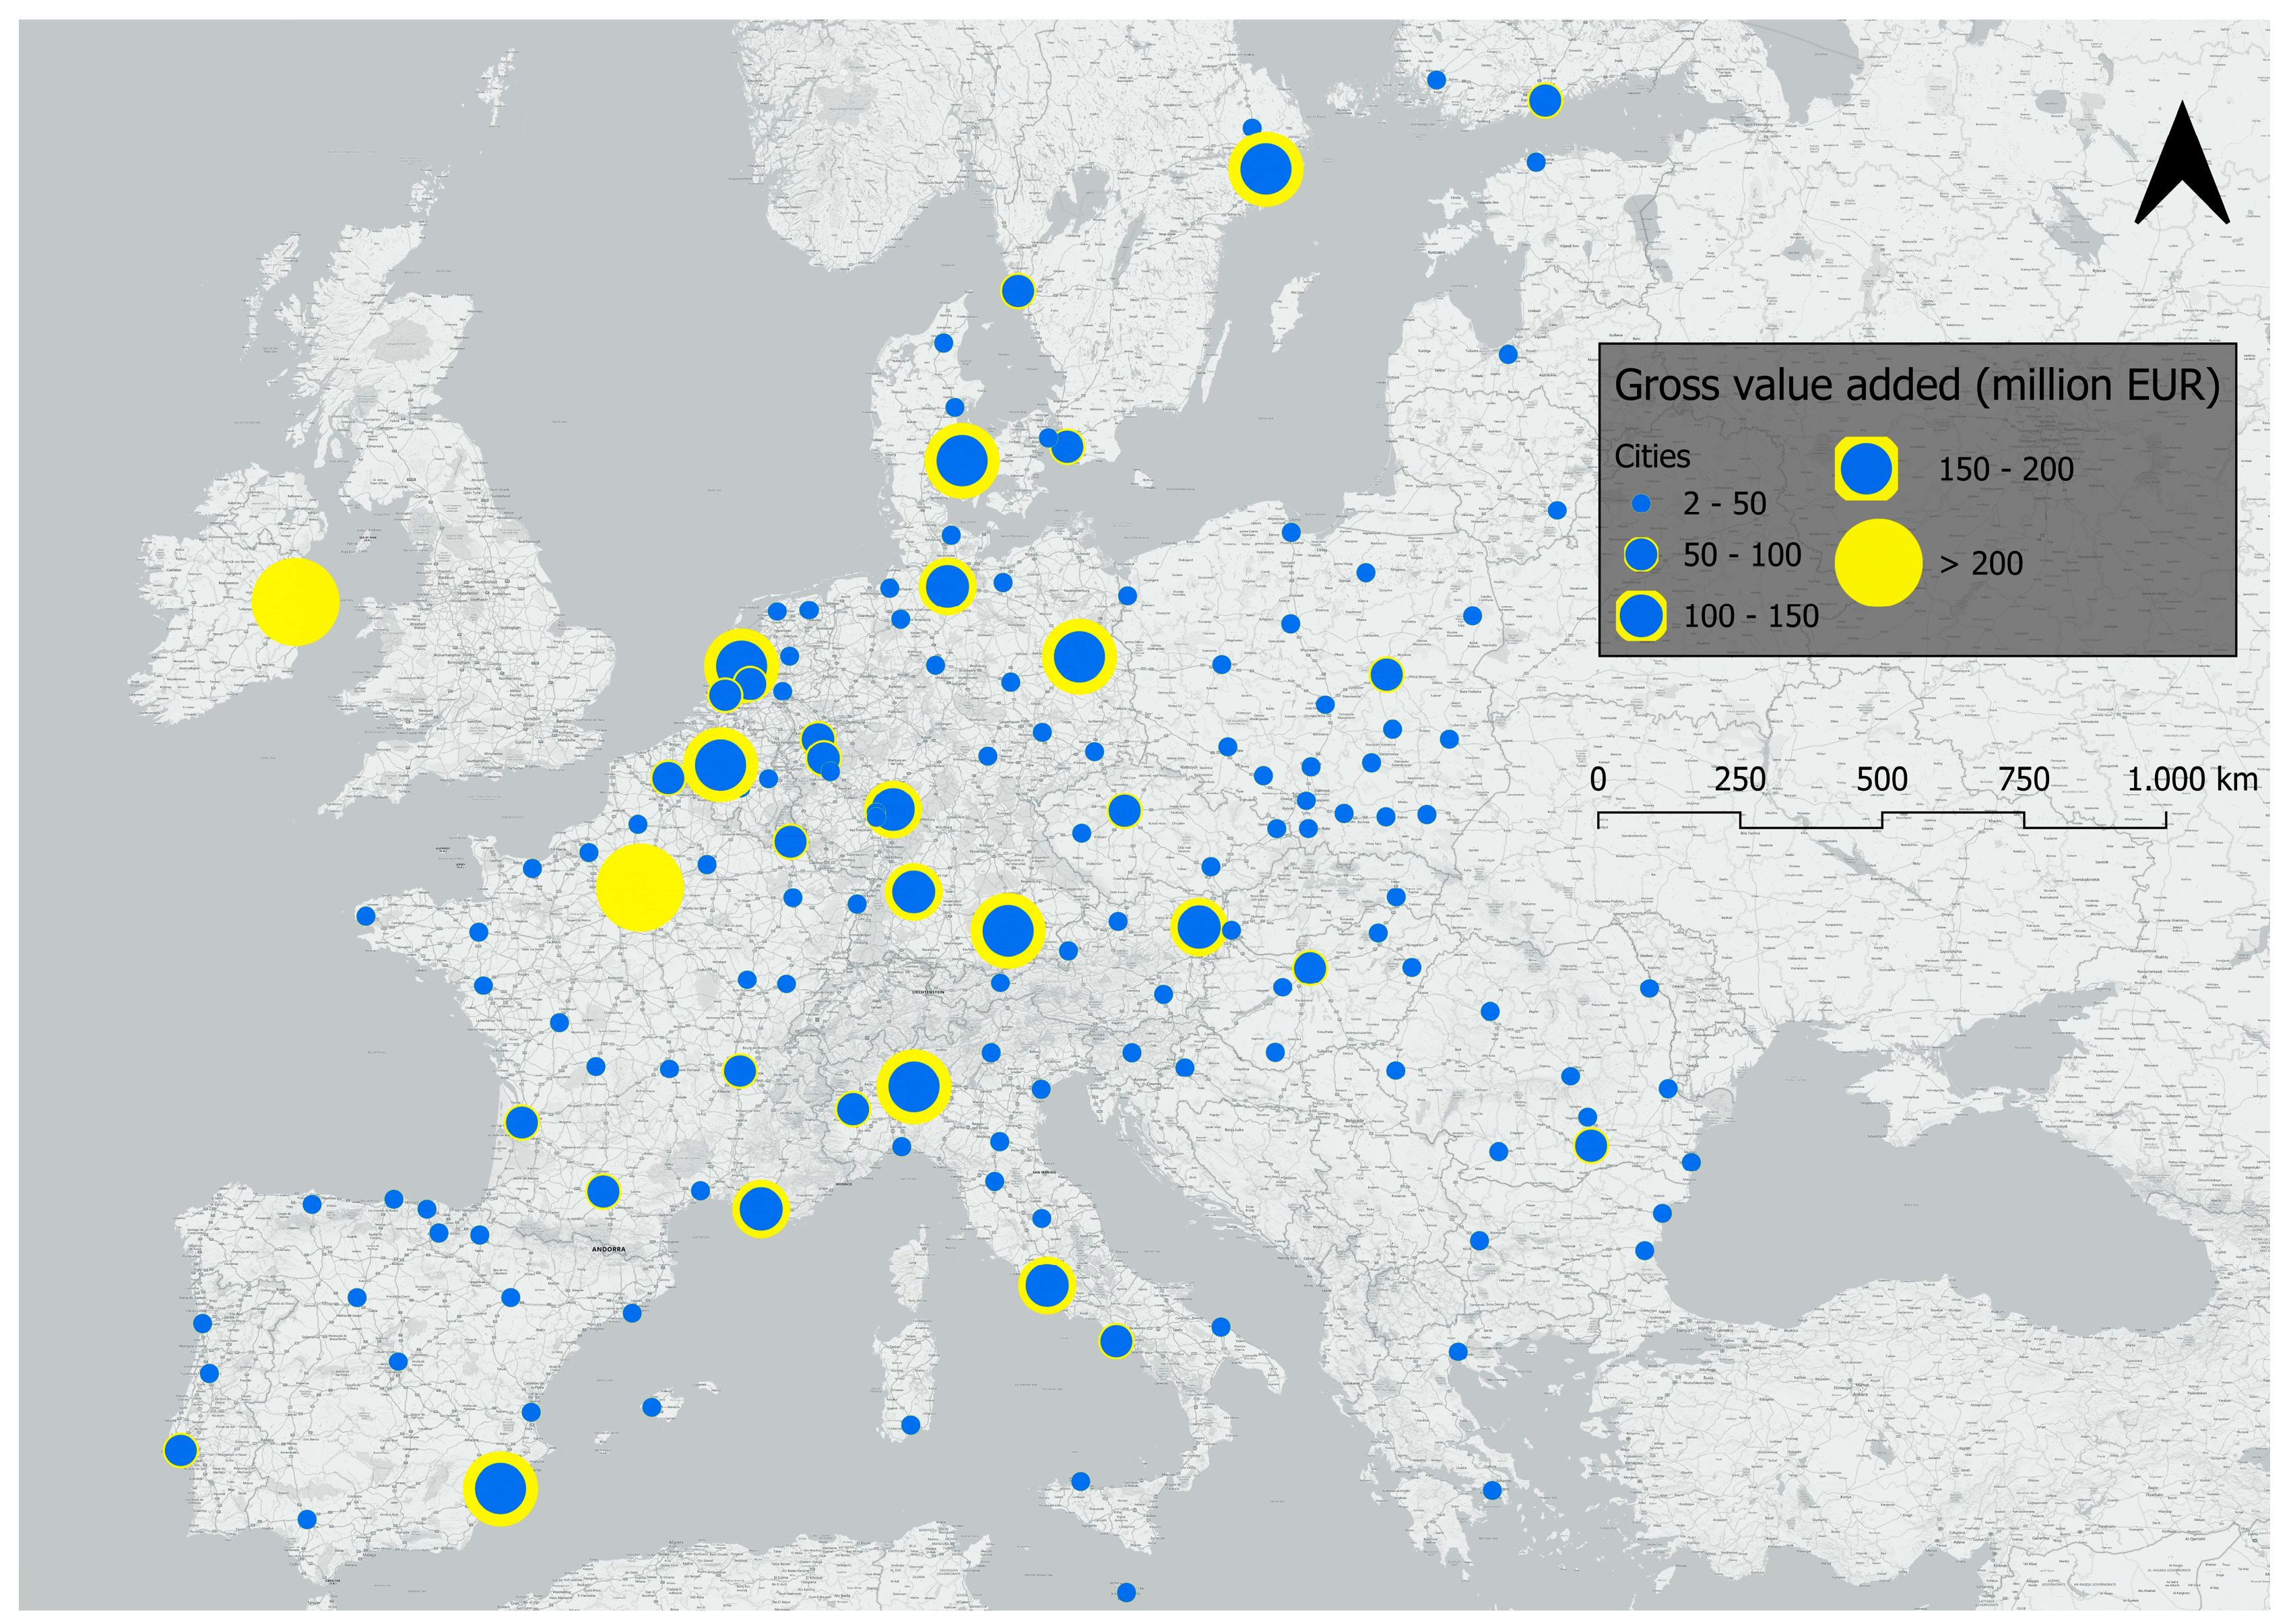This screenshot has height=1624, width=2293.
Task: Click the large yellow circle over Ireland
Action: pyautogui.click(x=295, y=602)
